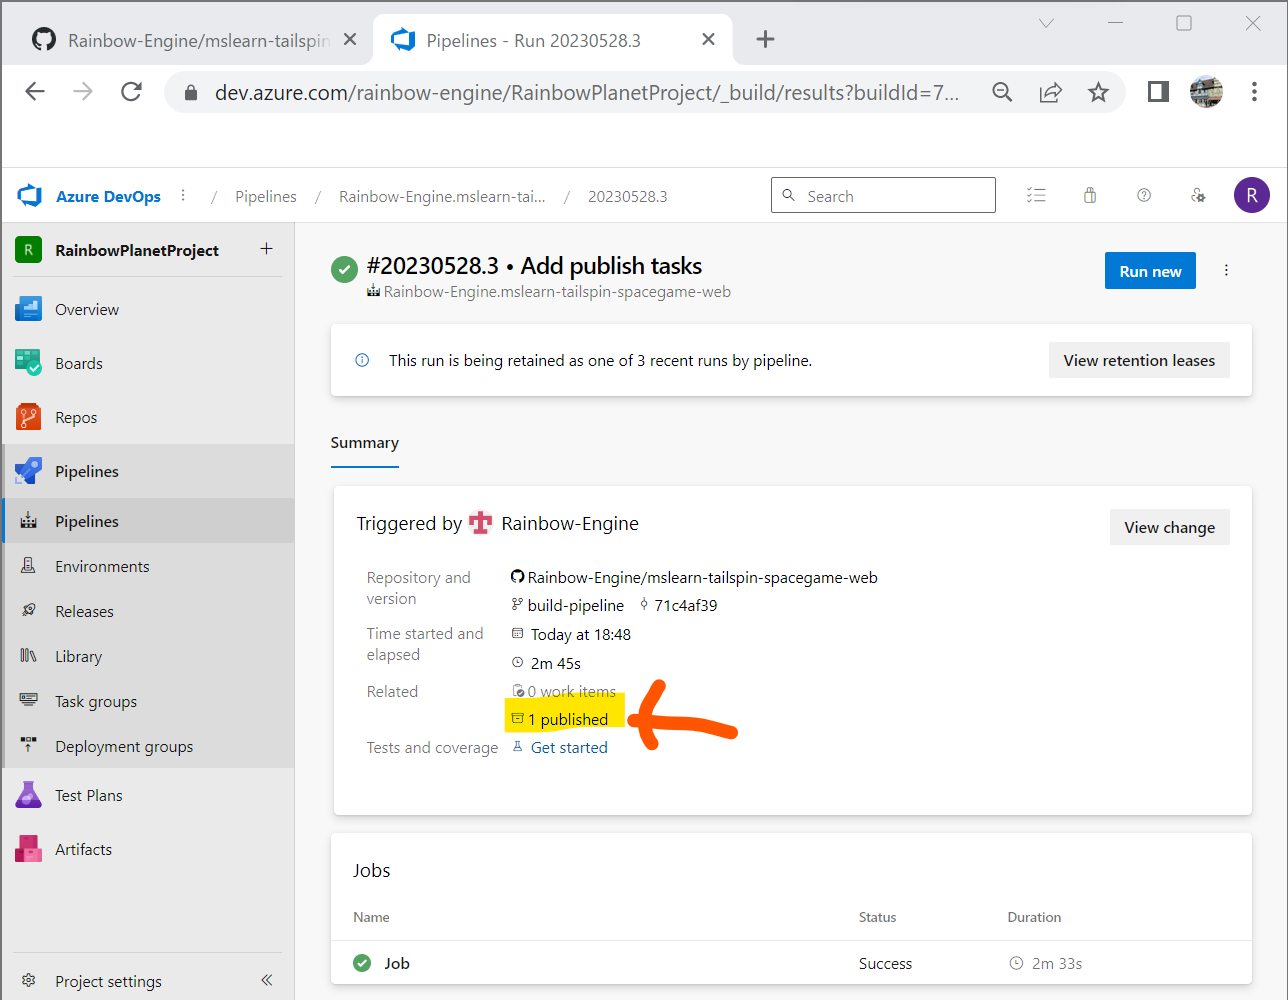Open the Job row in Jobs table

pos(791,963)
